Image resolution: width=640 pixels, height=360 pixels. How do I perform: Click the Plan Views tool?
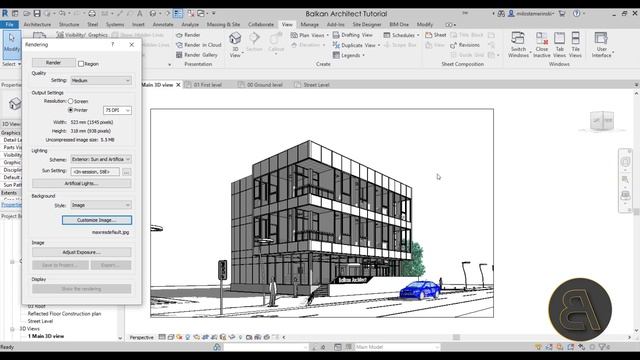307,35
